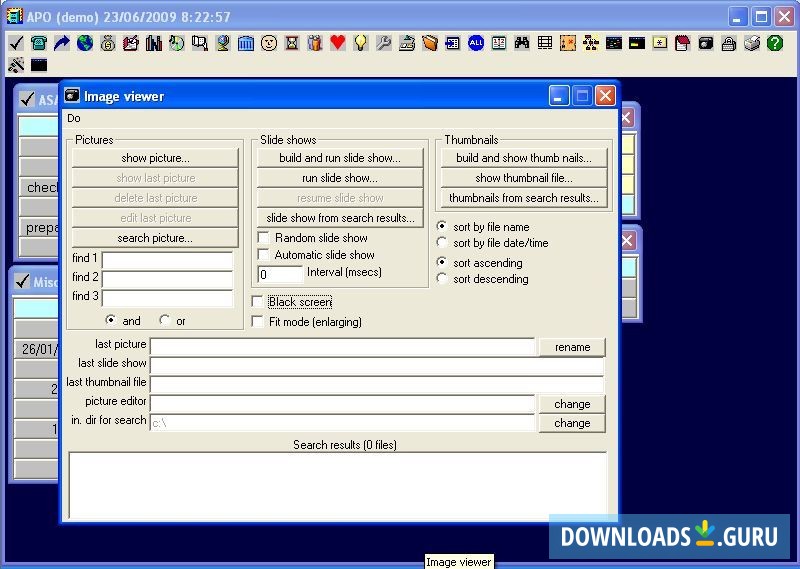Choose the 'or' search operator radio button
Image resolution: width=800 pixels, height=569 pixels.
(164, 321)
